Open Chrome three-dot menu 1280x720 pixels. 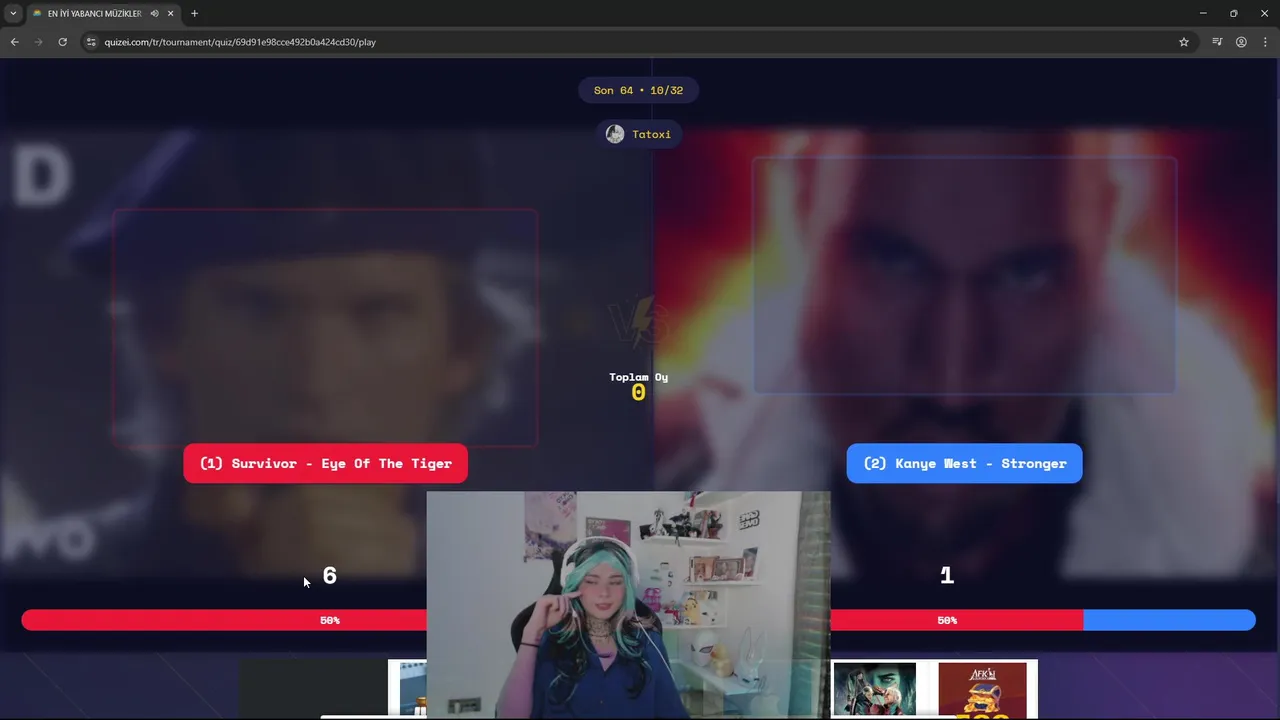point(1265,42)
